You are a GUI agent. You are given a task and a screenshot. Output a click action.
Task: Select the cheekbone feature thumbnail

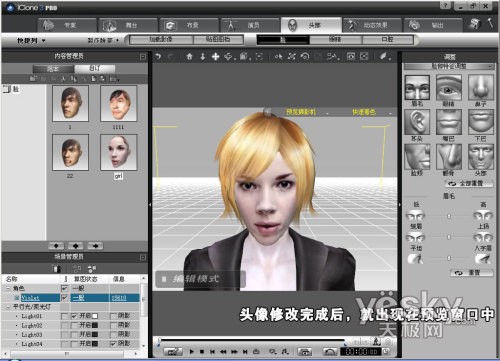(449, 157)
